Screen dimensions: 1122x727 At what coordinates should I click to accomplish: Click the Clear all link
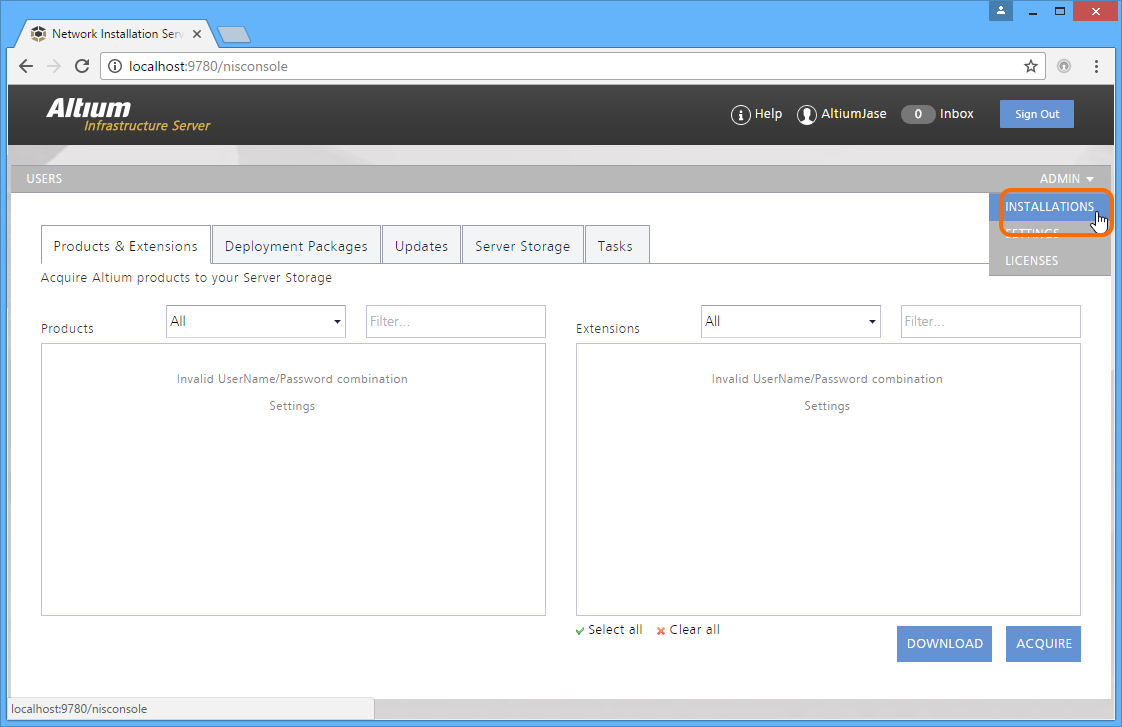(x=693, y=630)
